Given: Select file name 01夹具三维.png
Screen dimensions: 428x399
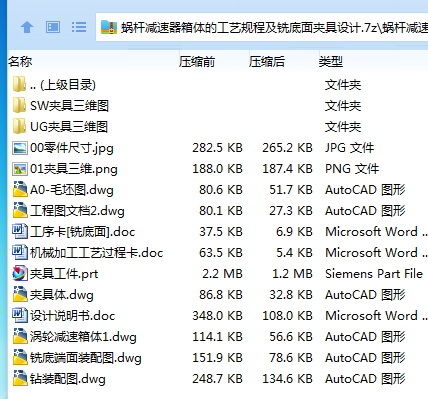Looking at the screenshot, I should [x=74, y=169].
